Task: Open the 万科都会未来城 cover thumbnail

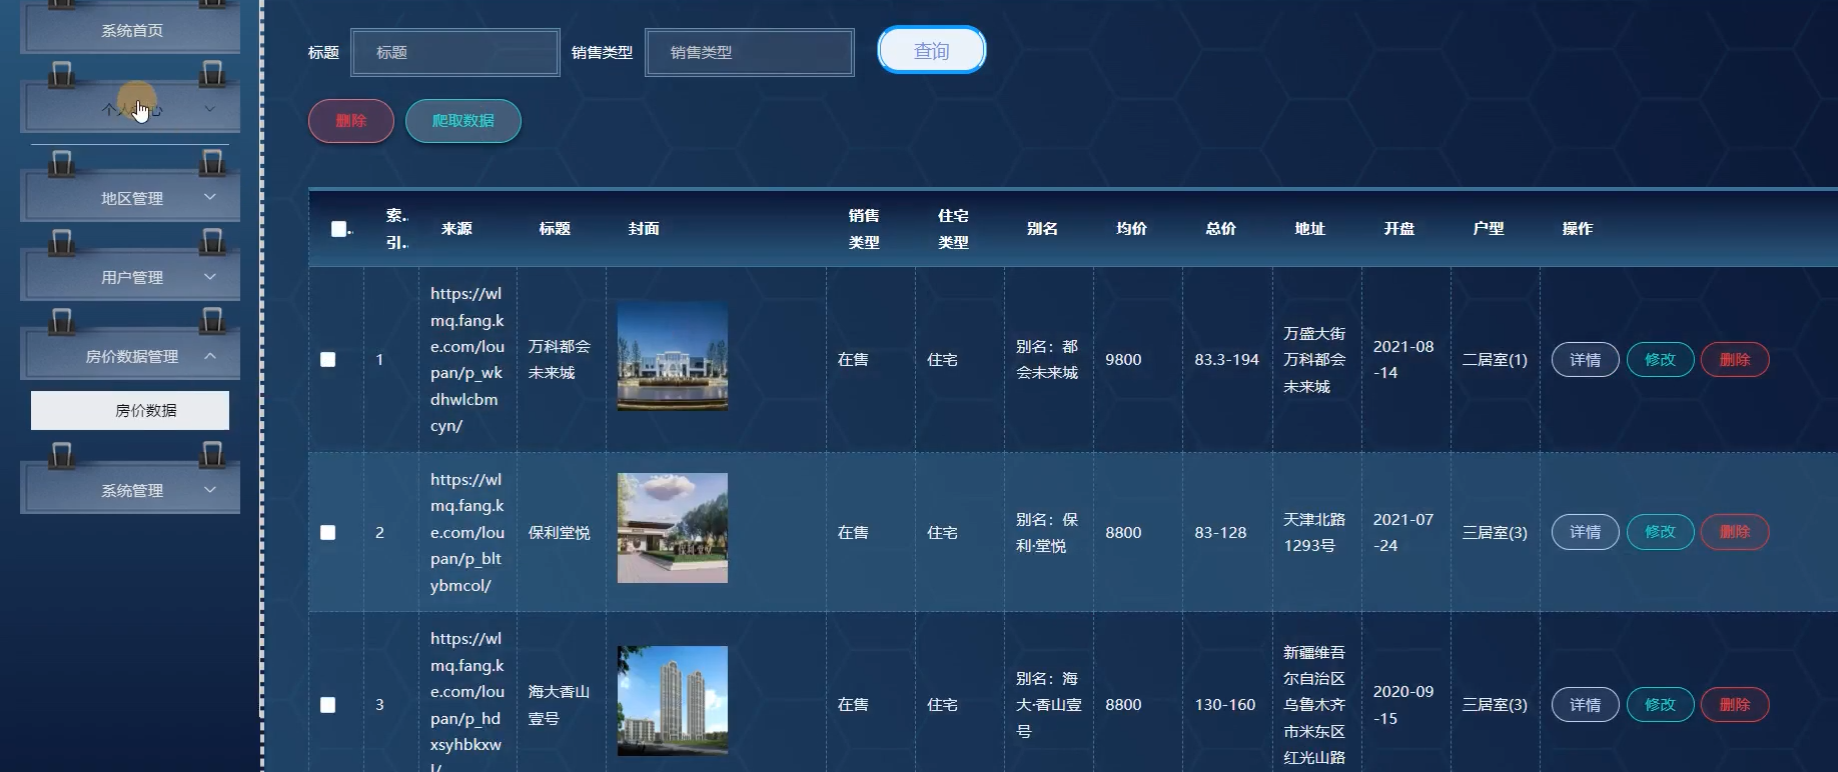Action: pyautogui.click(x=672, y=356)
